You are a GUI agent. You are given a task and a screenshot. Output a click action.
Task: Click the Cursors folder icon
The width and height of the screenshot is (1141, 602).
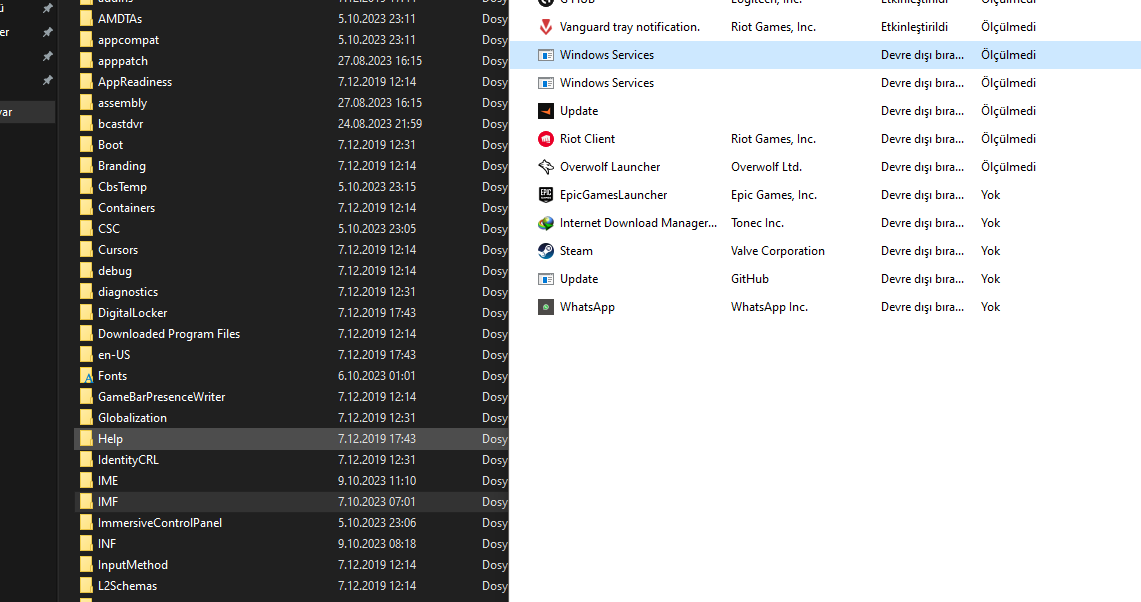click(87, 250)
